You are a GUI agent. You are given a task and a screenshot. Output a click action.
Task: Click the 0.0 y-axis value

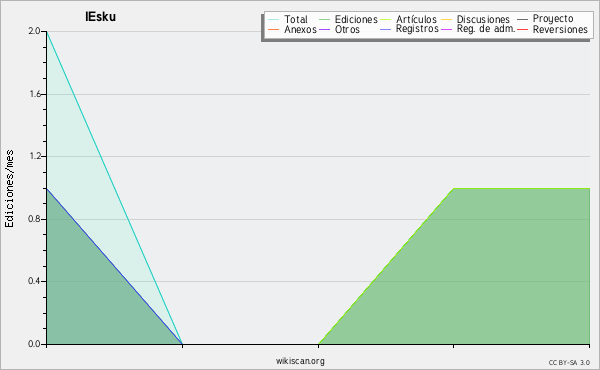tap(34, 344)
